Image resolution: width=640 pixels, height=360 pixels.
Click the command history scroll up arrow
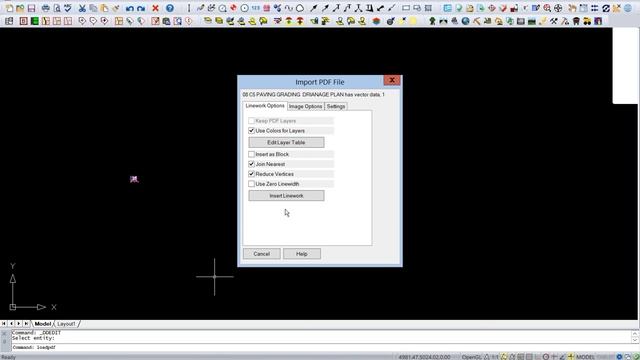click(635, 333)
